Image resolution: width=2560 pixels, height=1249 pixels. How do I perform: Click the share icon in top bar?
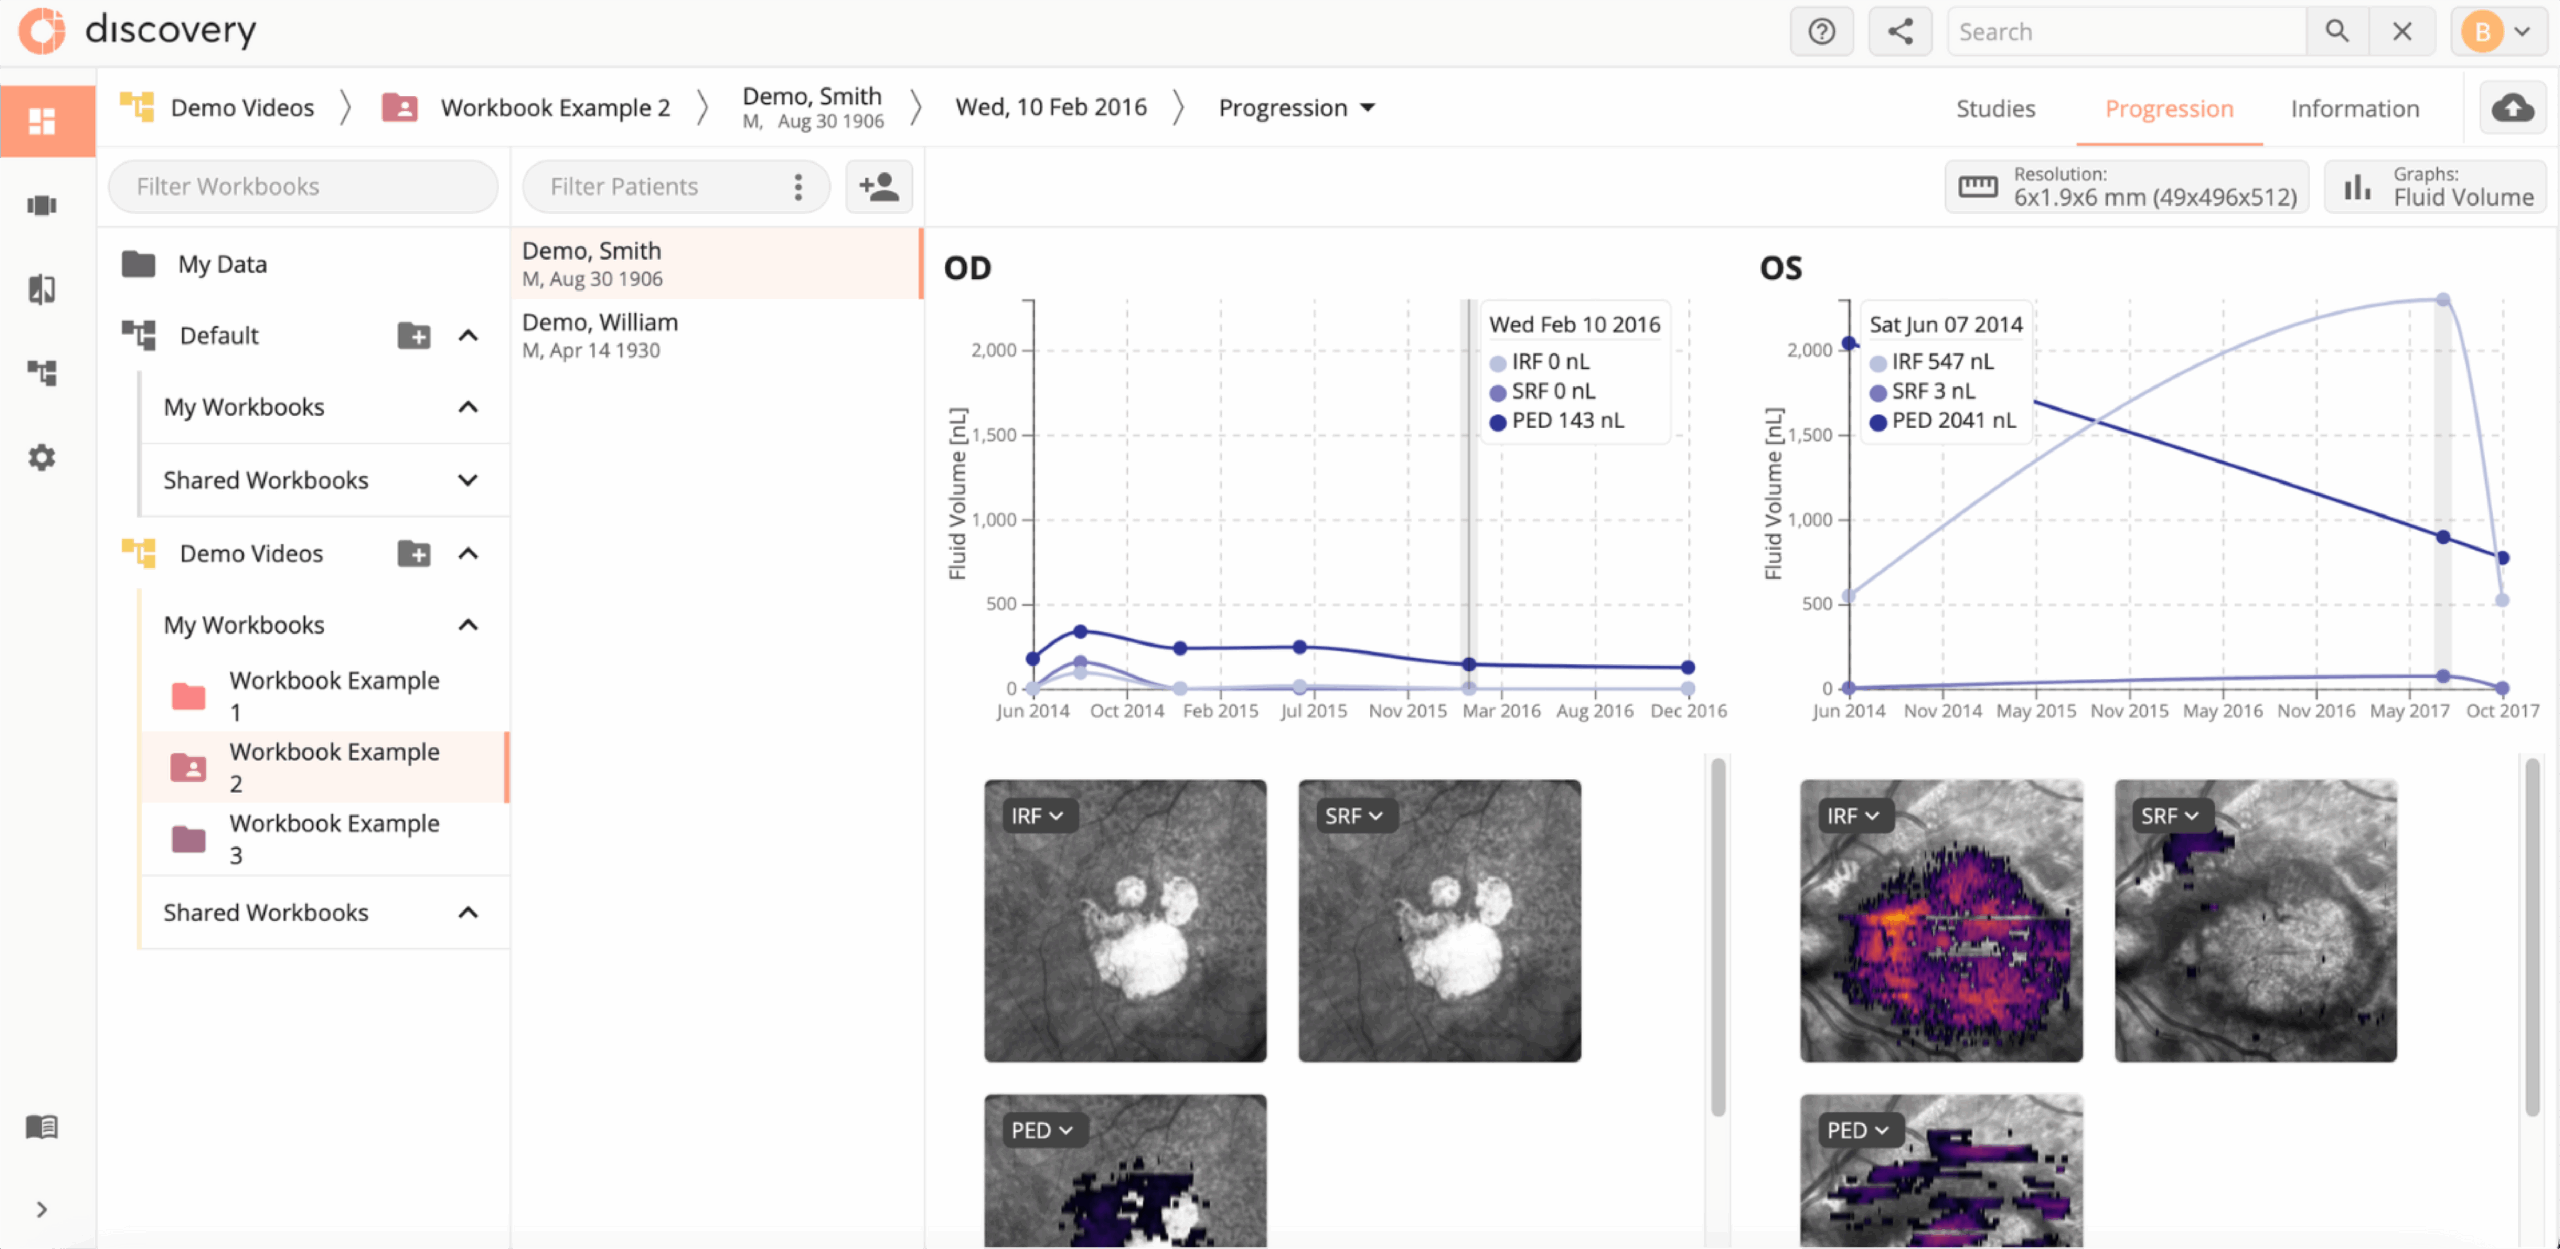pyautogui.click(x=1900, y=32)
